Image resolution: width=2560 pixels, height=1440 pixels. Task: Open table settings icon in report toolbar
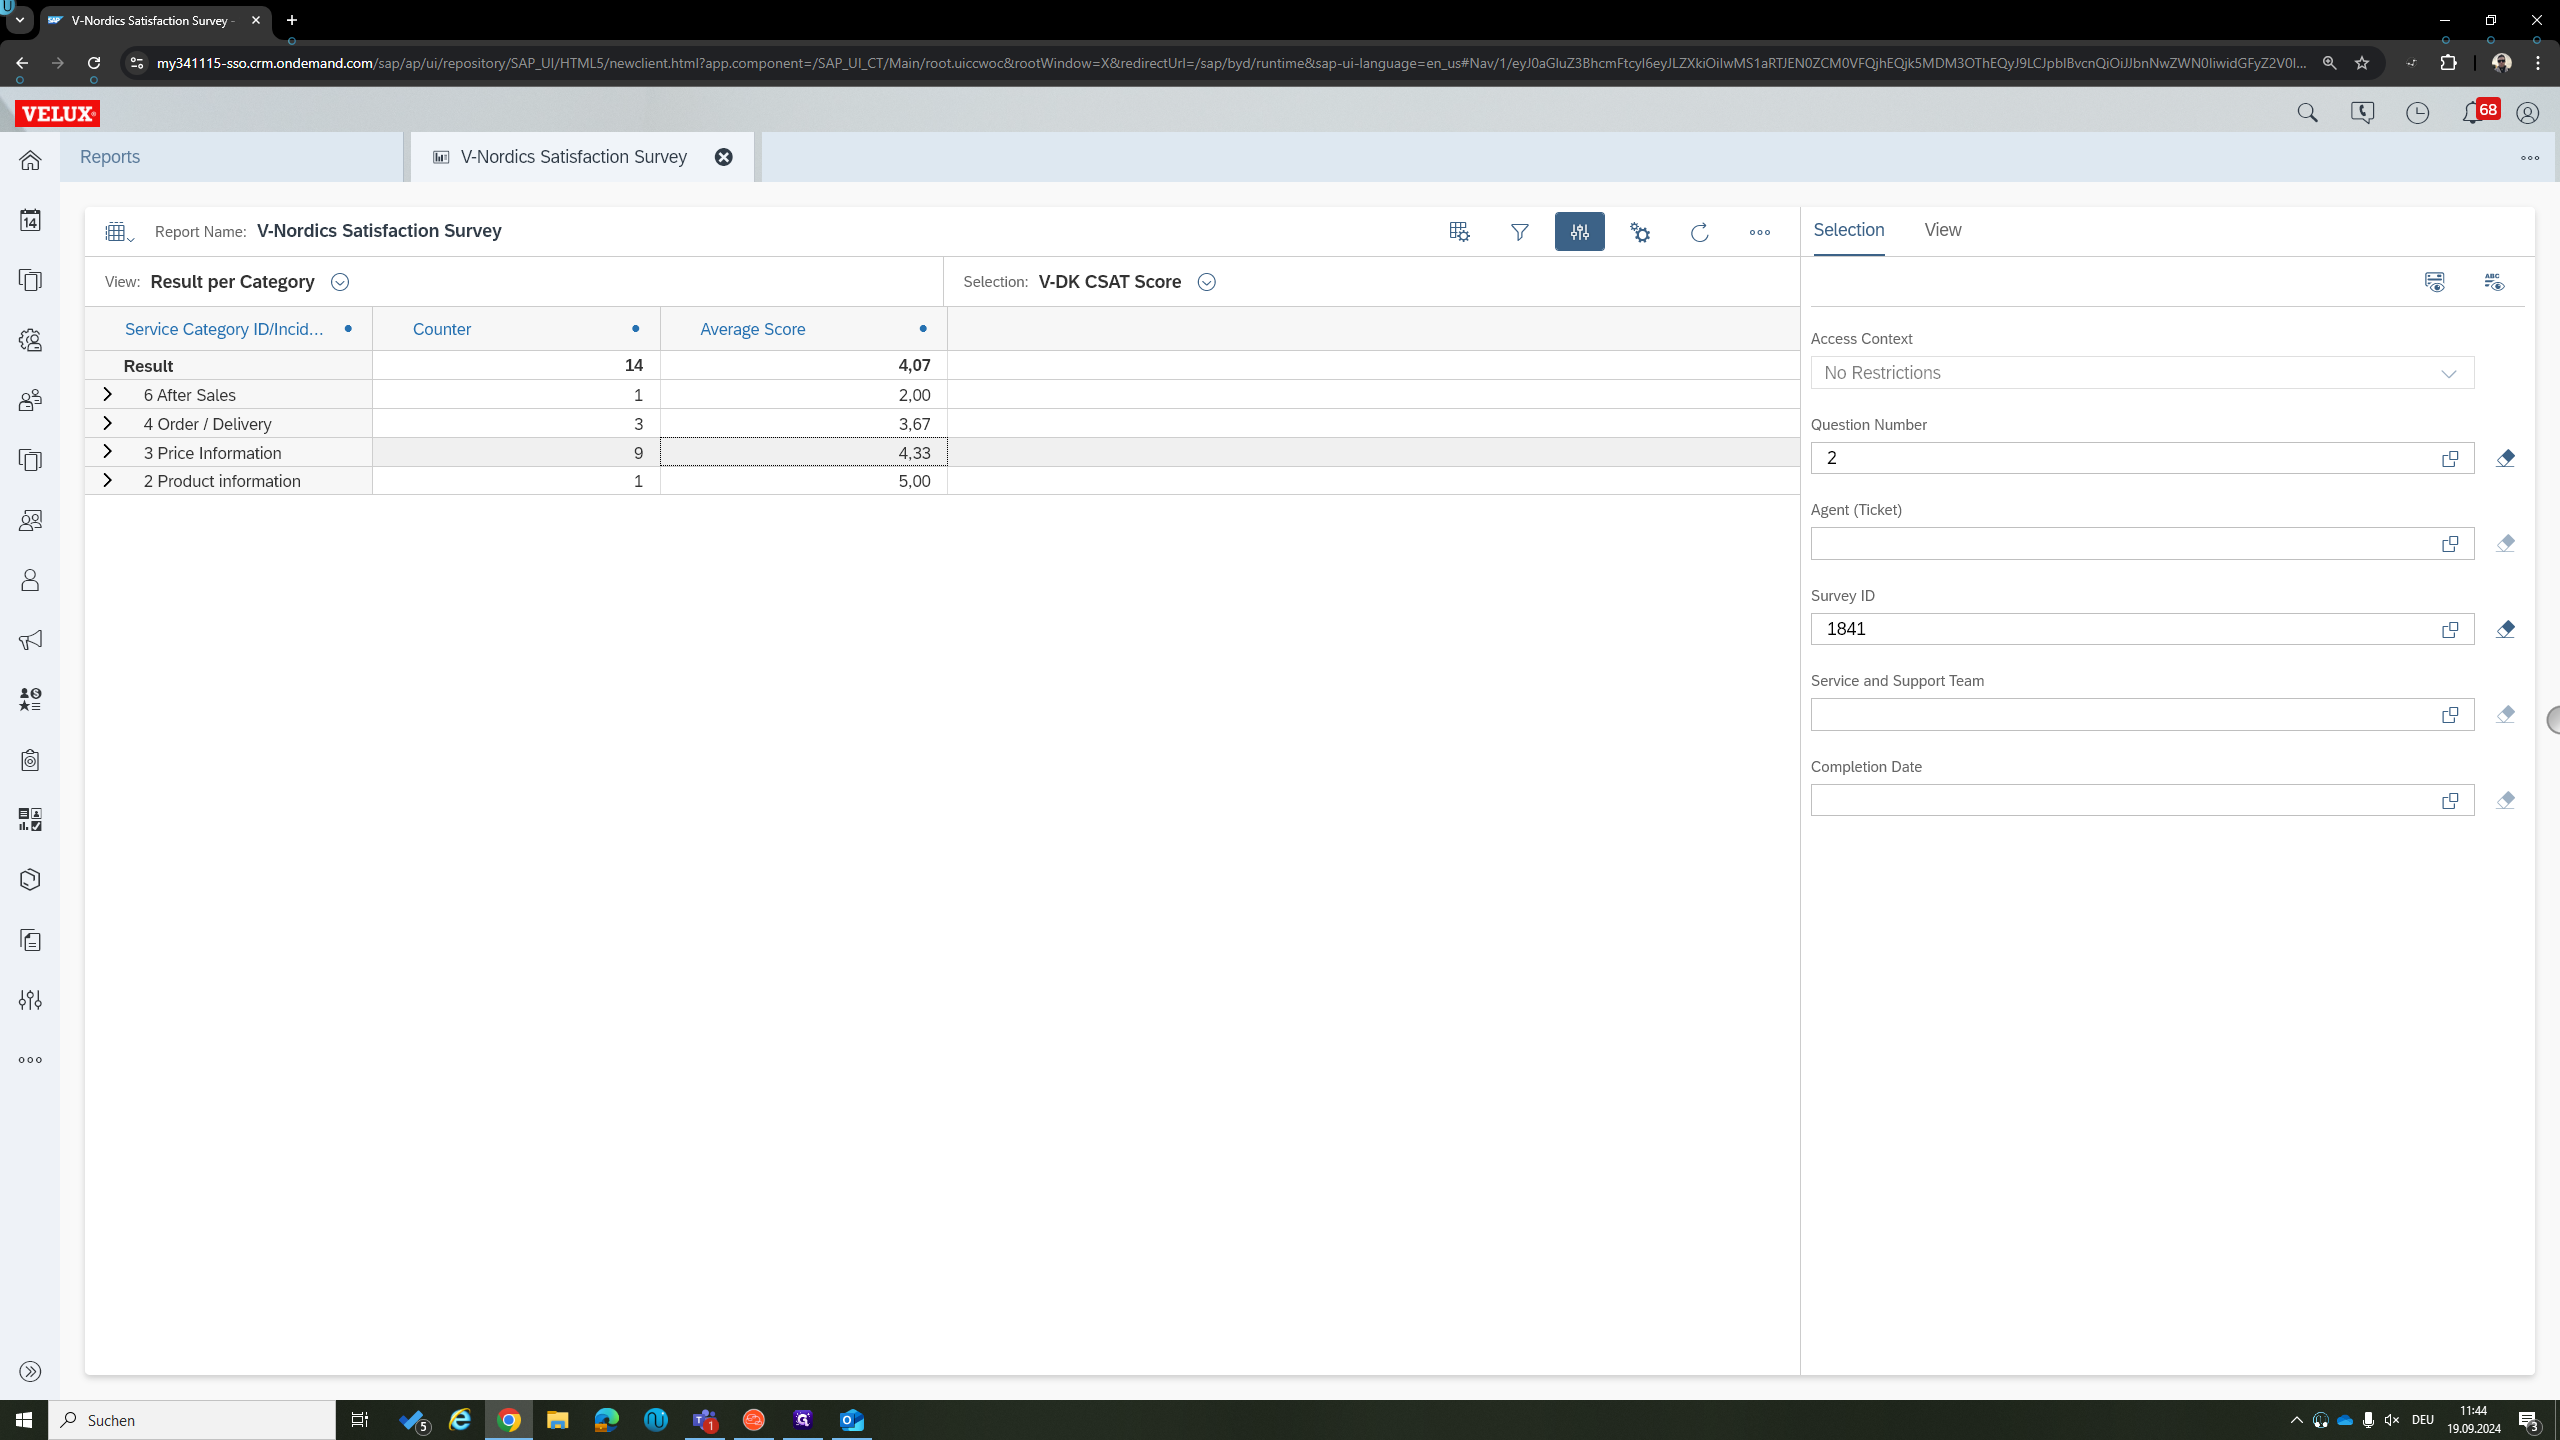pyautogui.click(x=1459, y=232)
